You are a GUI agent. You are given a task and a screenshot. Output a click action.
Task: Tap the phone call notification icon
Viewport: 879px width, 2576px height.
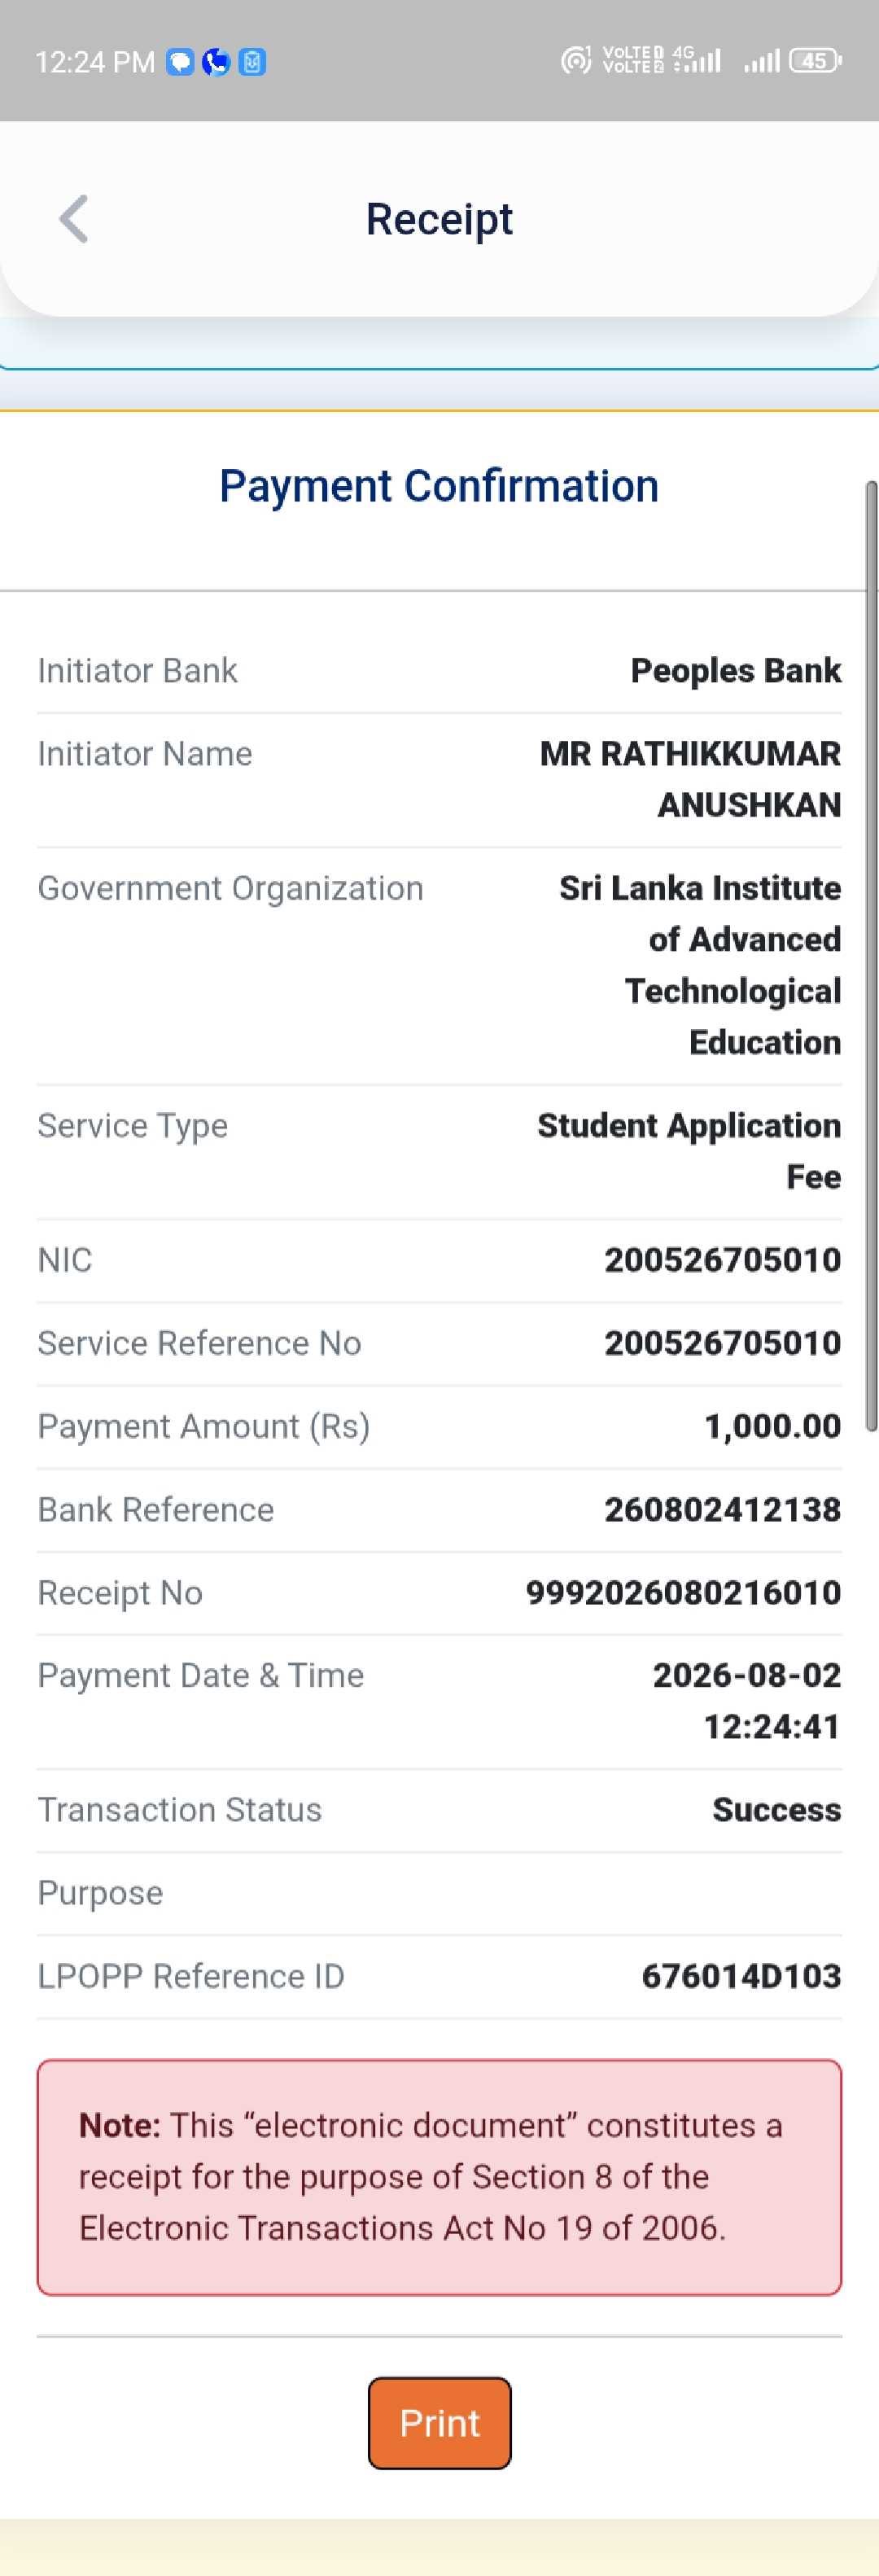tap(216, 62)
